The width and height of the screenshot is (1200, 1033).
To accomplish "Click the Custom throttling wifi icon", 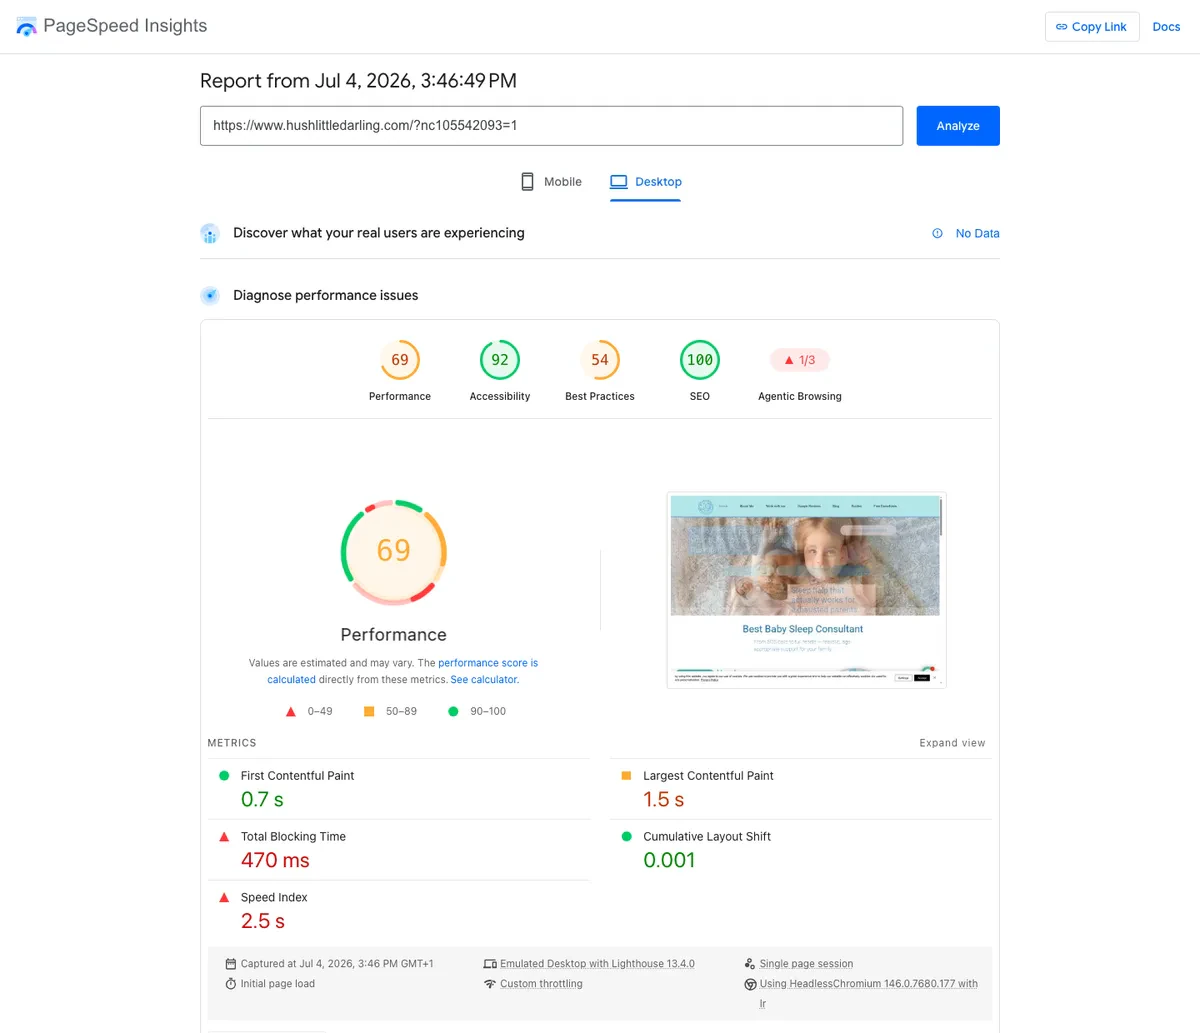I will [490, 984].
